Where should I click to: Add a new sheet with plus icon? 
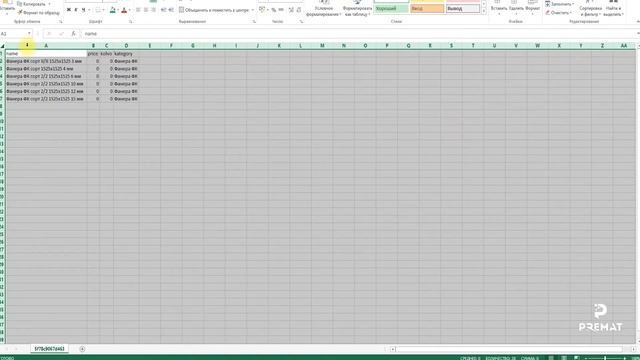point(82,349)
